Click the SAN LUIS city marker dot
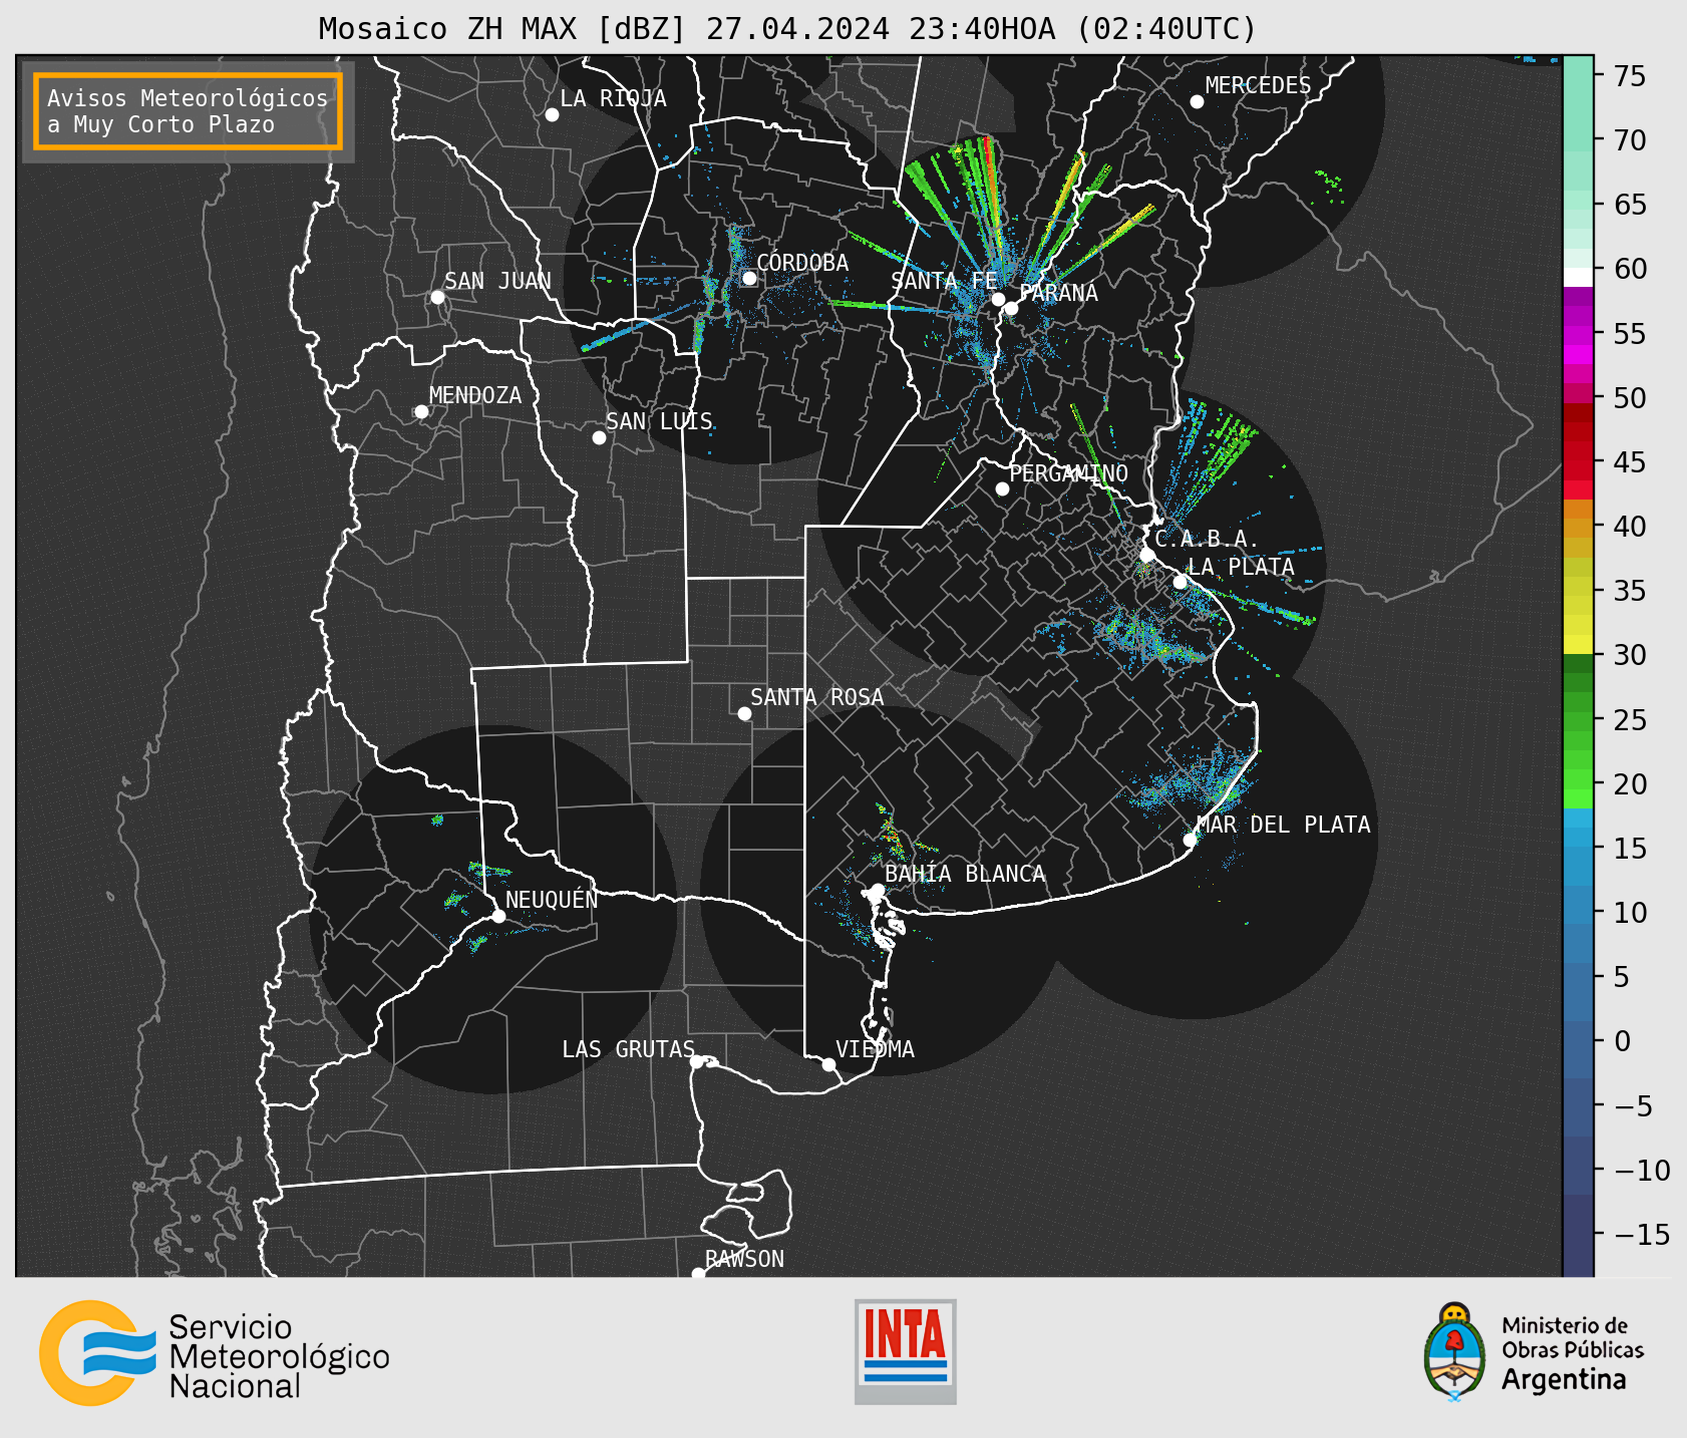 599,438
